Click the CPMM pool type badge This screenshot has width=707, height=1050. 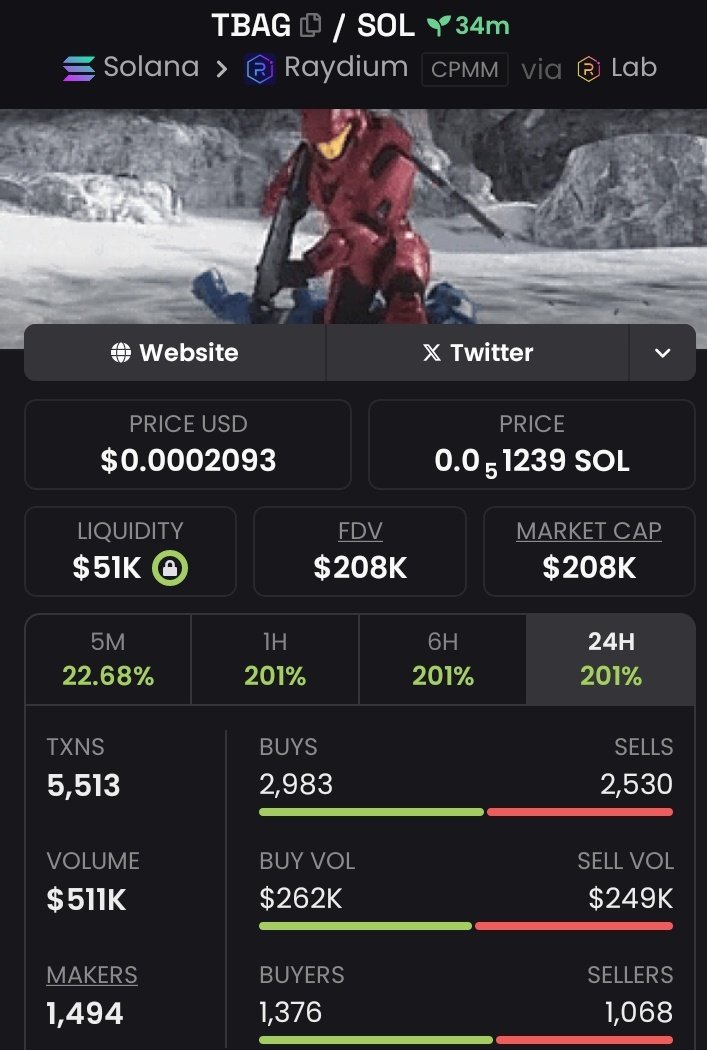tap(465, 70)
